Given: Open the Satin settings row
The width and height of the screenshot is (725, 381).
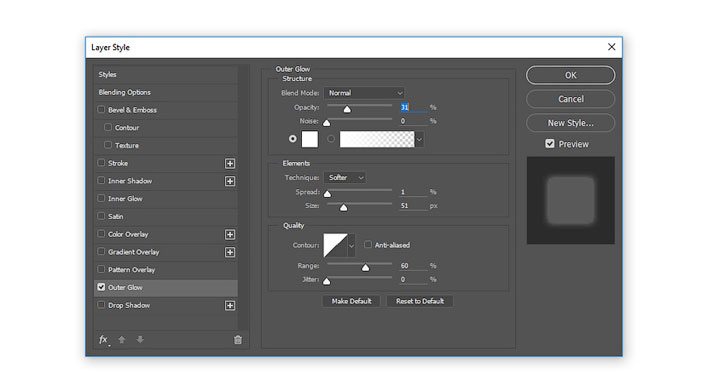Looking at the screenshot, I should point(166,216).
